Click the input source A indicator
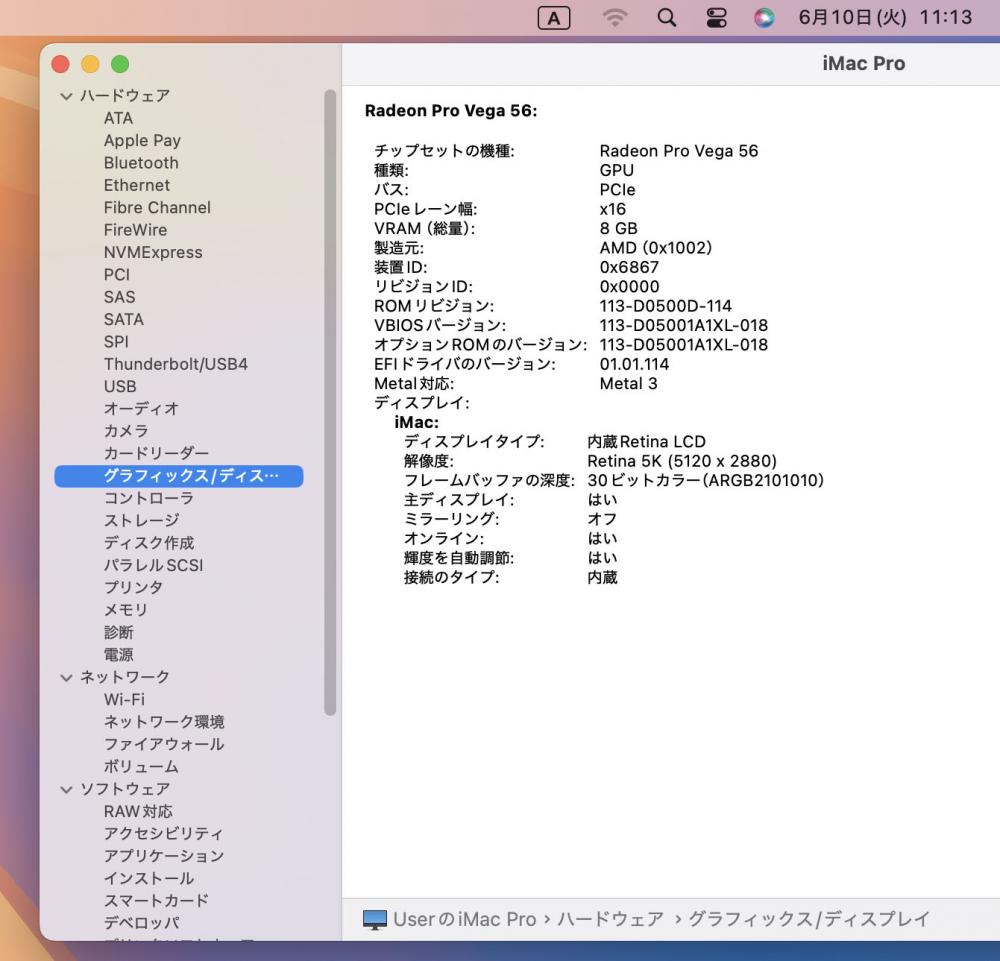The width and height of the screenshot is (1000, 961). (x=554, y=18)
